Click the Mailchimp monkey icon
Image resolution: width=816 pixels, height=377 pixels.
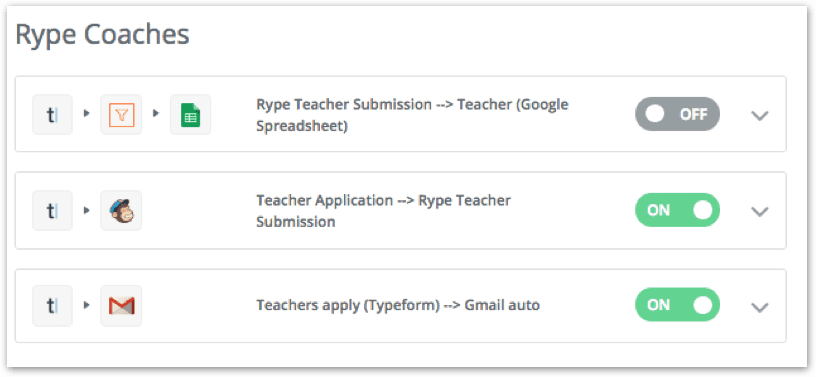pyautogui.click(x=121, y=210)
